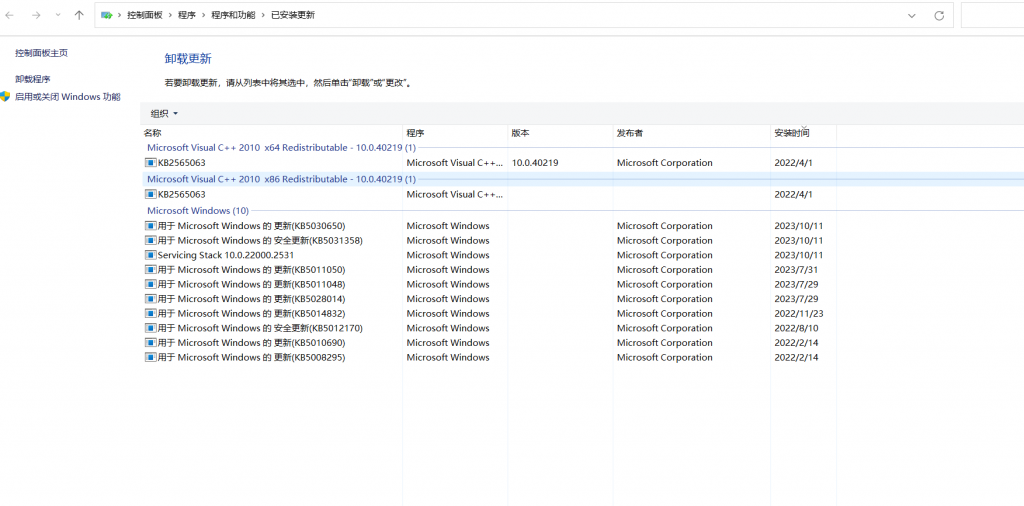1024x506 pixels.
Task: Click the Forward navigation arrow
Action: point(35,16)
